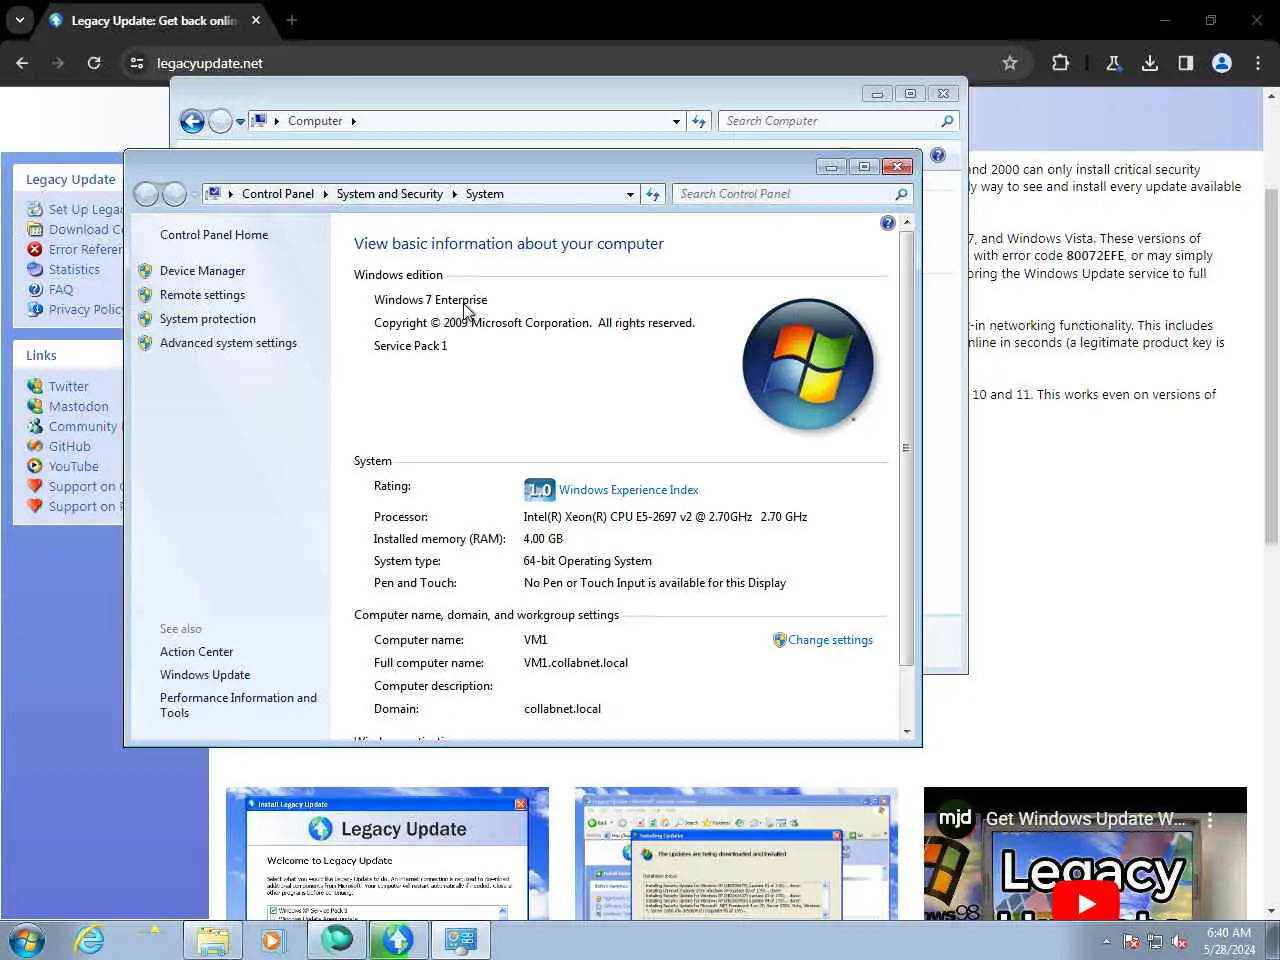Close the Legacy Update tab
Viewport: 1280px width, 960px height.
click(256, 20)
